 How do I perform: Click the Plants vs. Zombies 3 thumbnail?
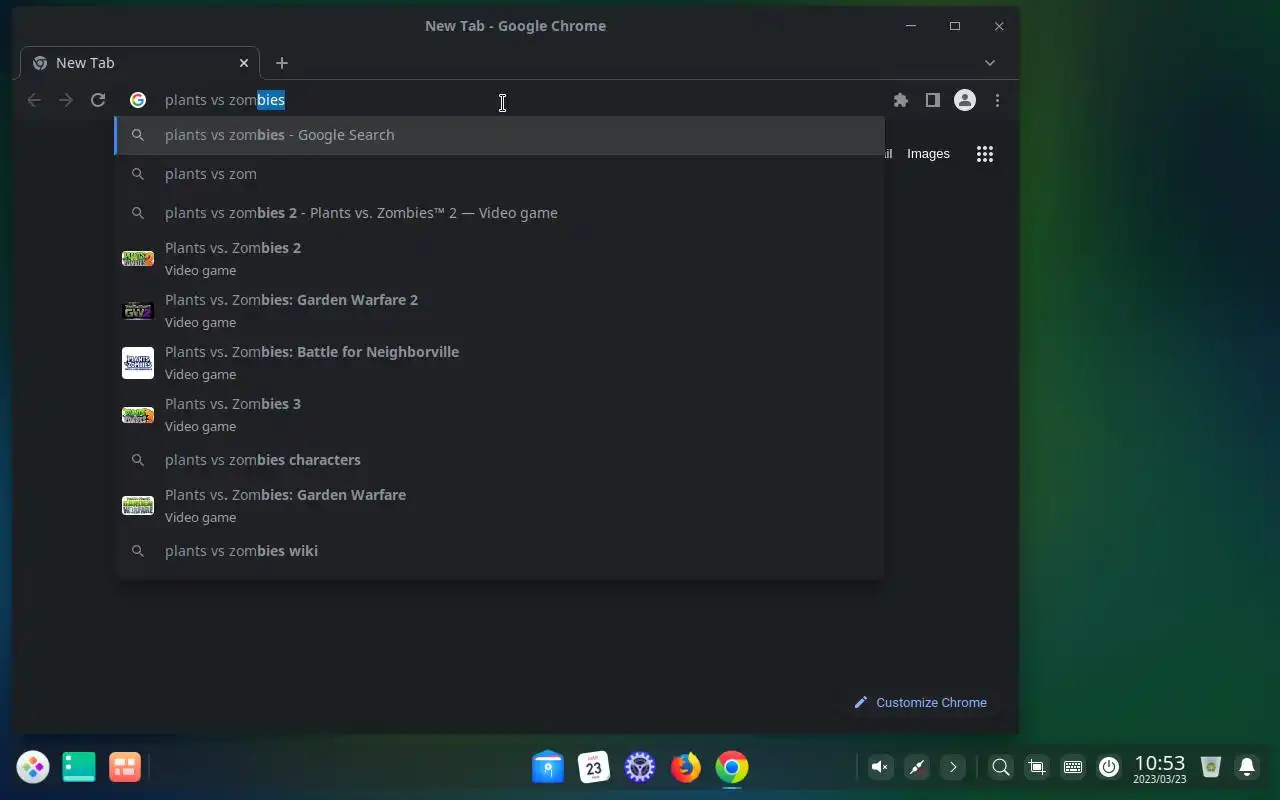point(138,414)
